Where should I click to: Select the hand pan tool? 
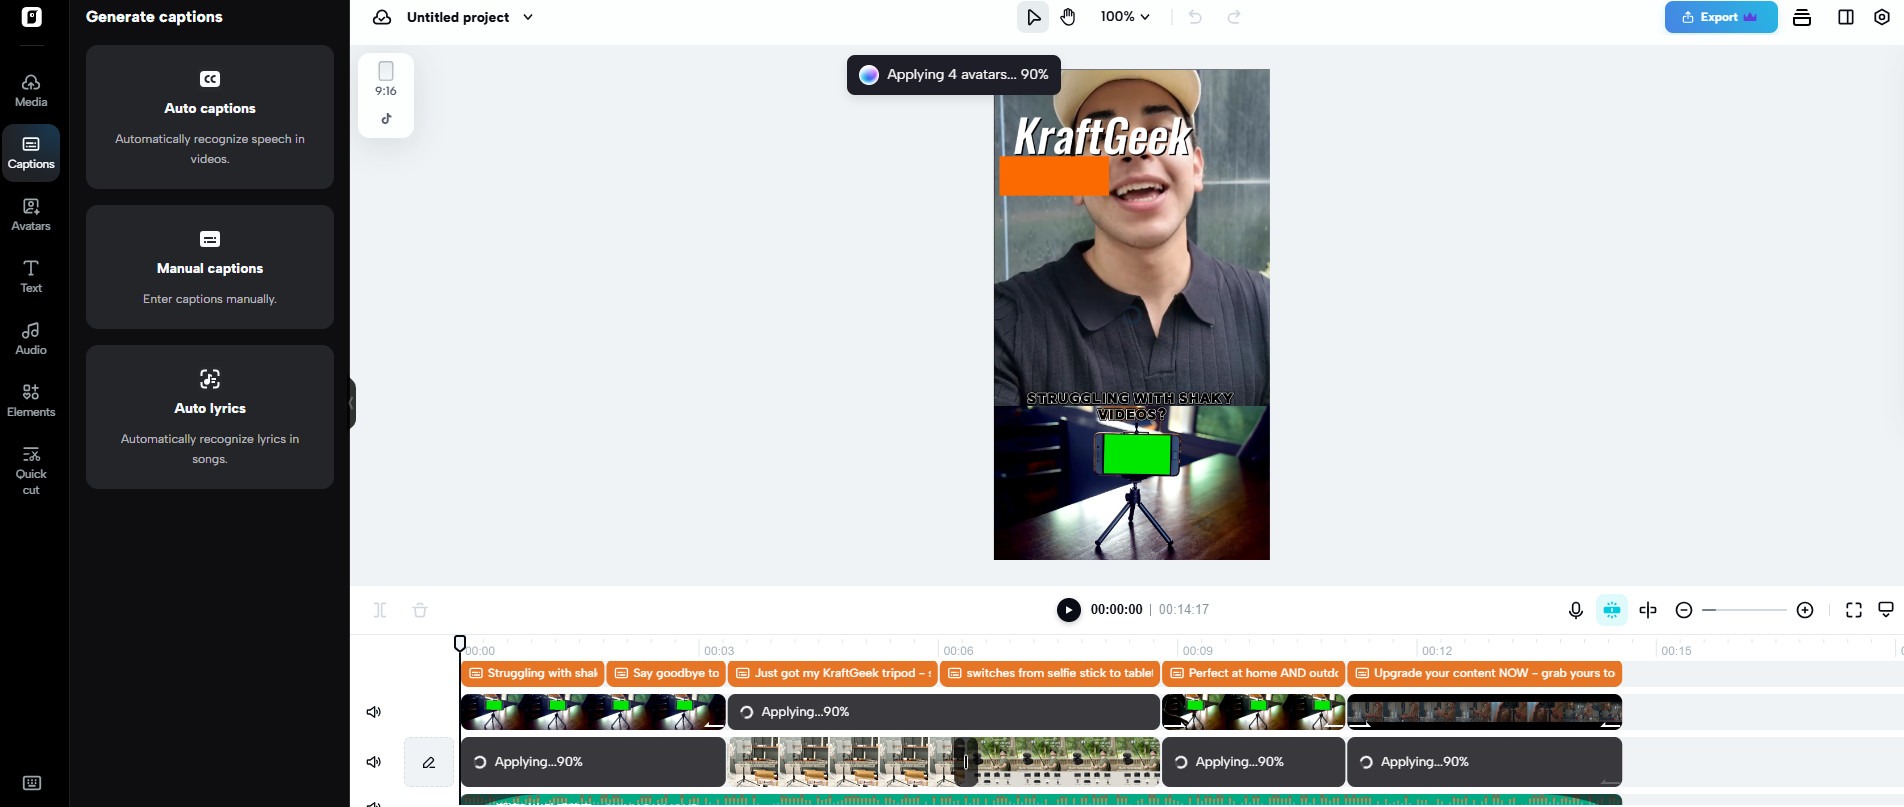1068,17
